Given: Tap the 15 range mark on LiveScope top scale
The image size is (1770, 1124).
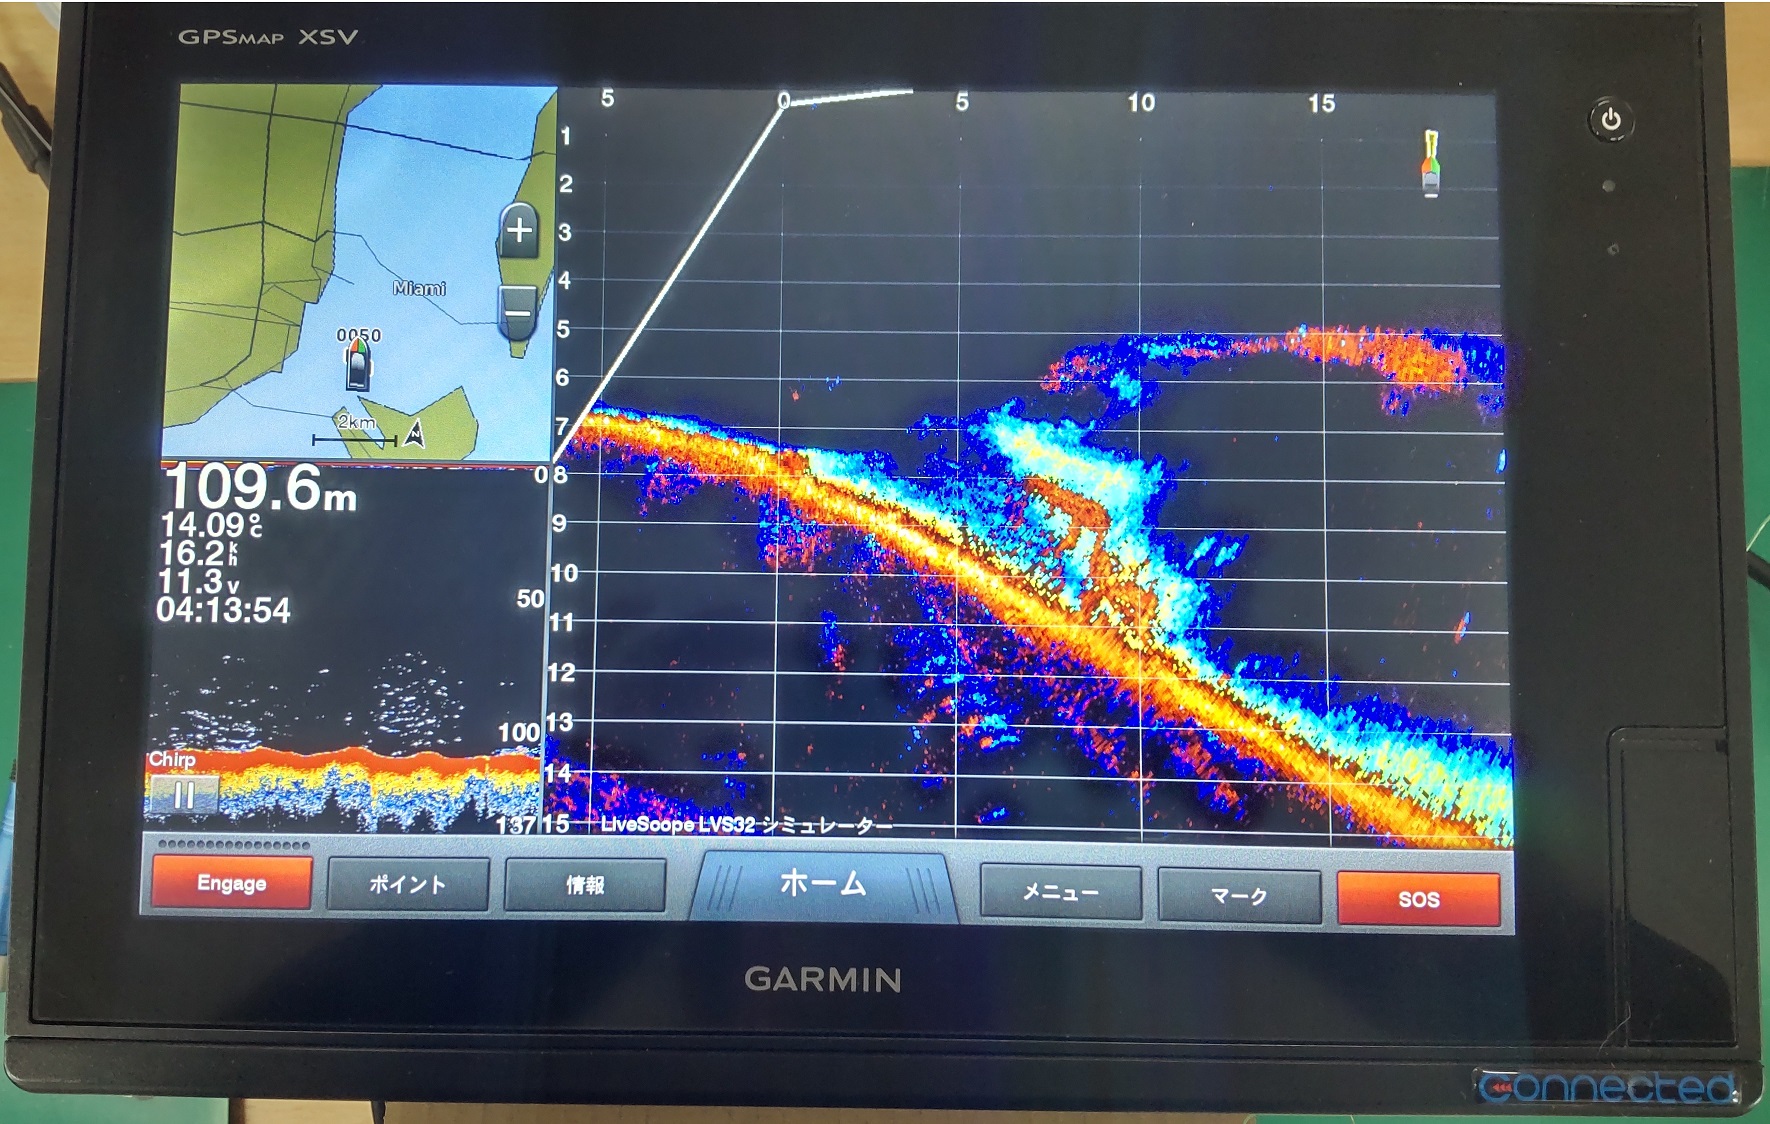Looking at the screenshot, I should coord(1321,103).
